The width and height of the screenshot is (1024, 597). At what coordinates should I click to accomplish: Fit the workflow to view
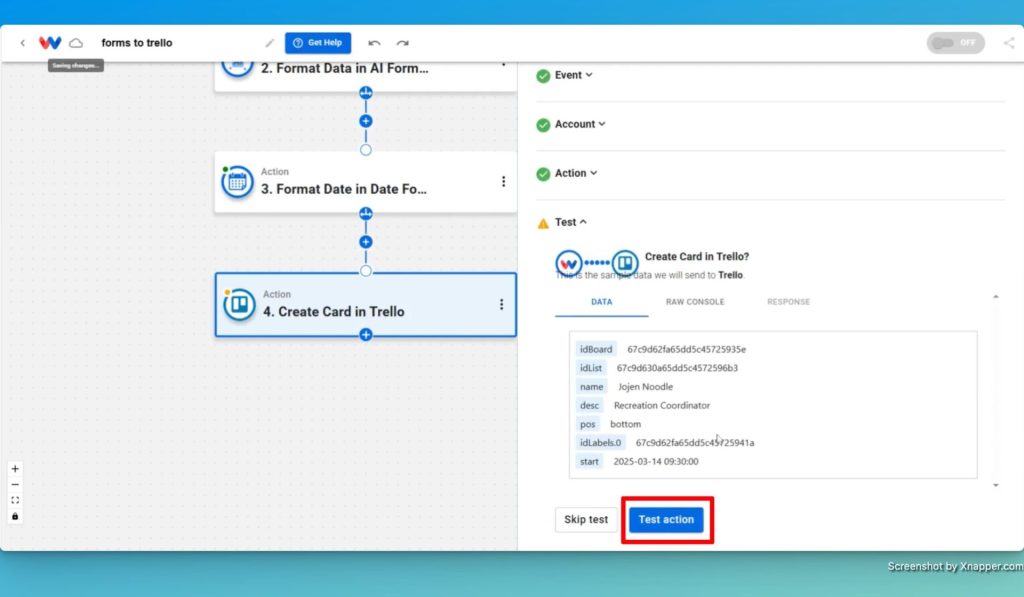(x=15, y=500)
